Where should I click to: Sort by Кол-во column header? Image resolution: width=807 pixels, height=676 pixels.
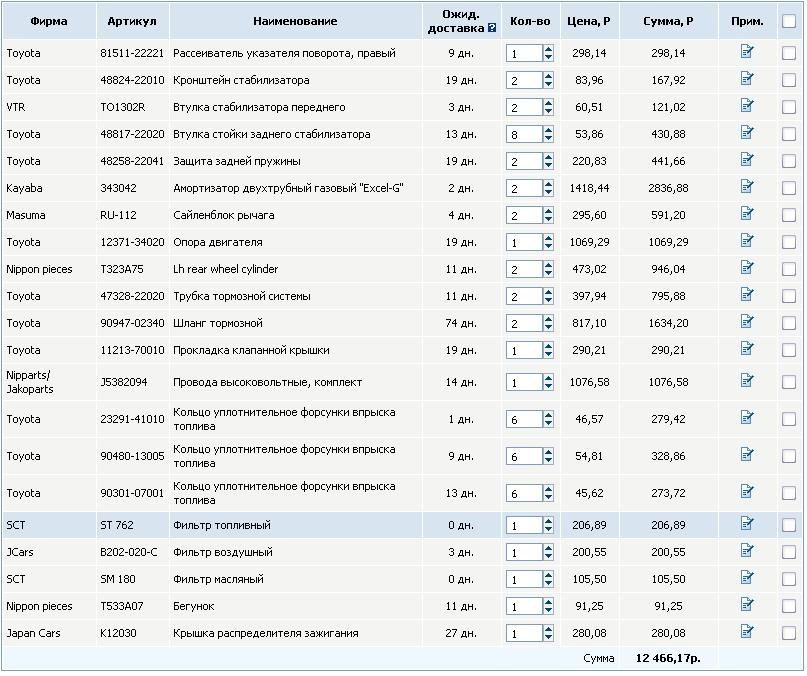click(530, 21)
